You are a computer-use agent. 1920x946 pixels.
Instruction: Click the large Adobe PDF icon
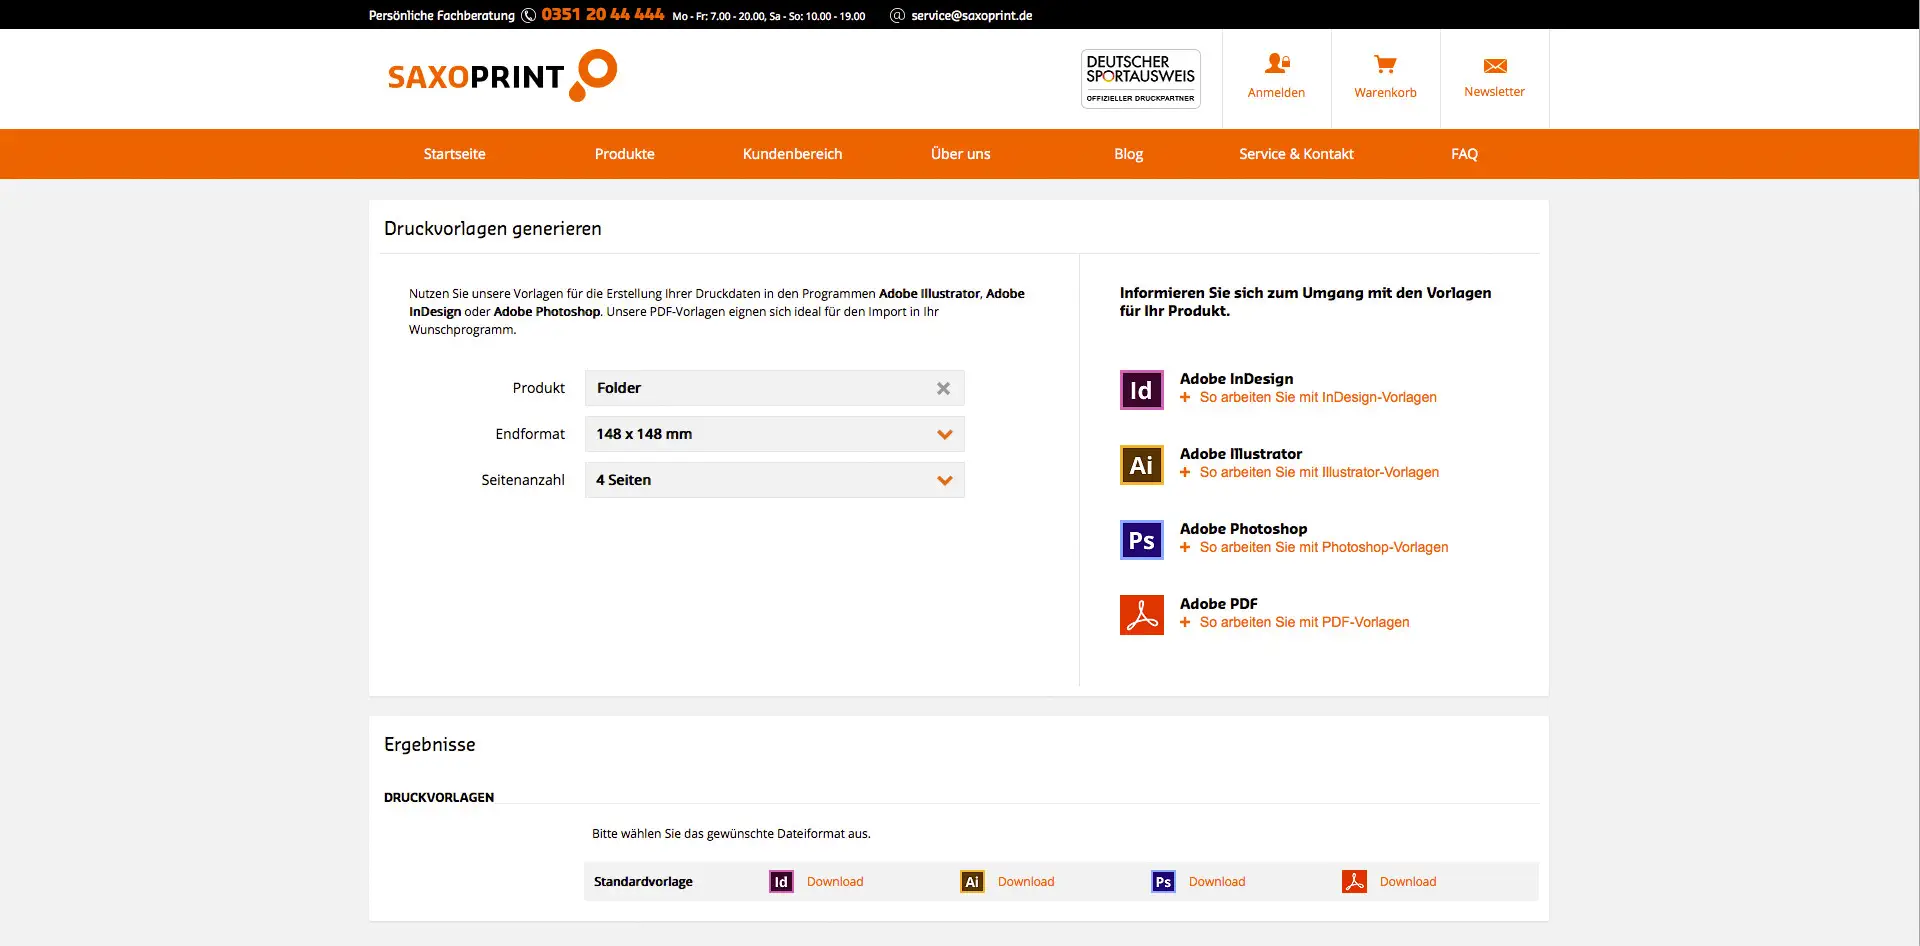1141,615
